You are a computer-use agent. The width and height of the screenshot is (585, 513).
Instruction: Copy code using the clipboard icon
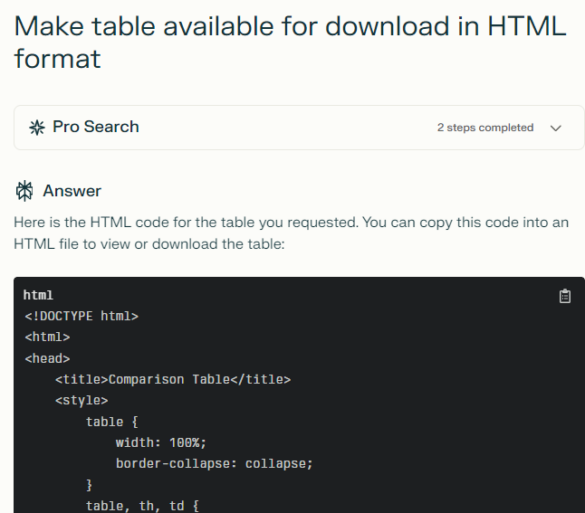point(564,296)
